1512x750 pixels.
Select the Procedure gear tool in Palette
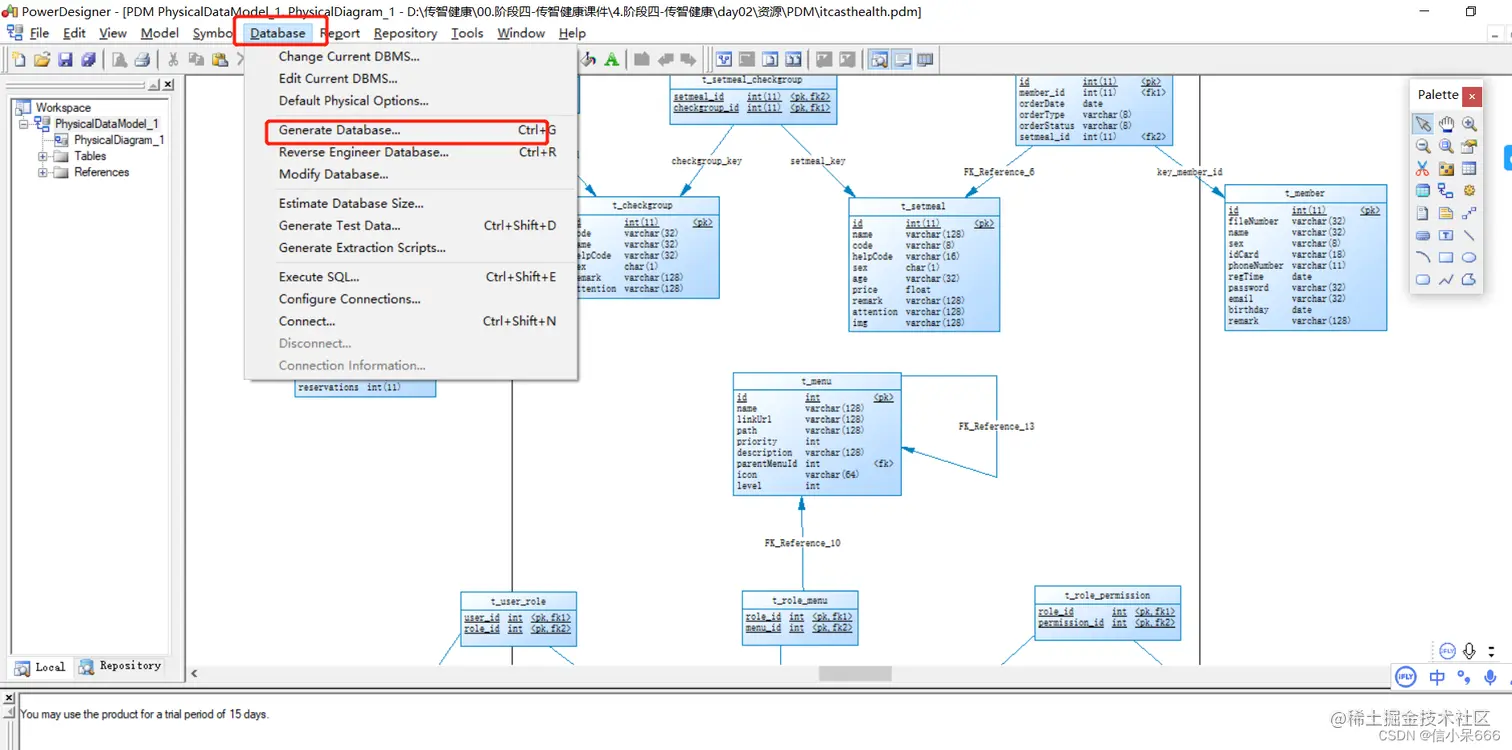click(x=1469, y=190)
